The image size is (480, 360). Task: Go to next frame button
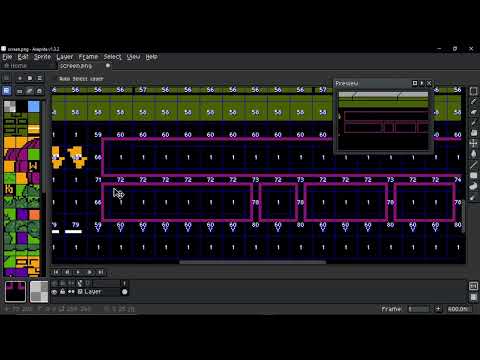89,272
